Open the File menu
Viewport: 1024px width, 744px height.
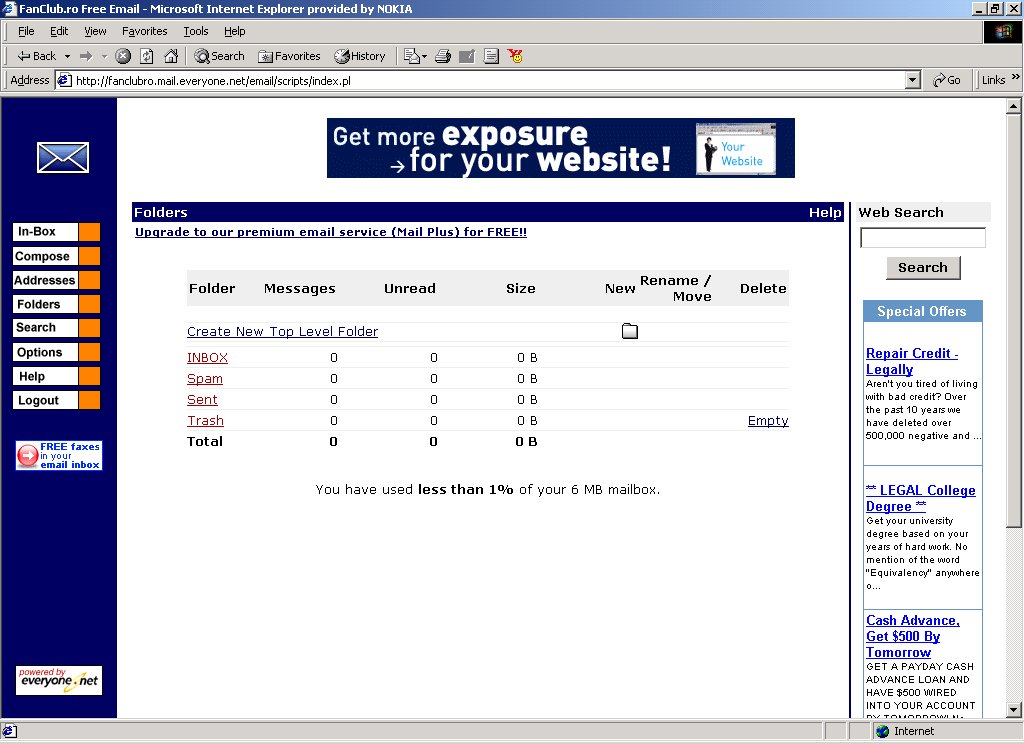[x=26, y=31]
